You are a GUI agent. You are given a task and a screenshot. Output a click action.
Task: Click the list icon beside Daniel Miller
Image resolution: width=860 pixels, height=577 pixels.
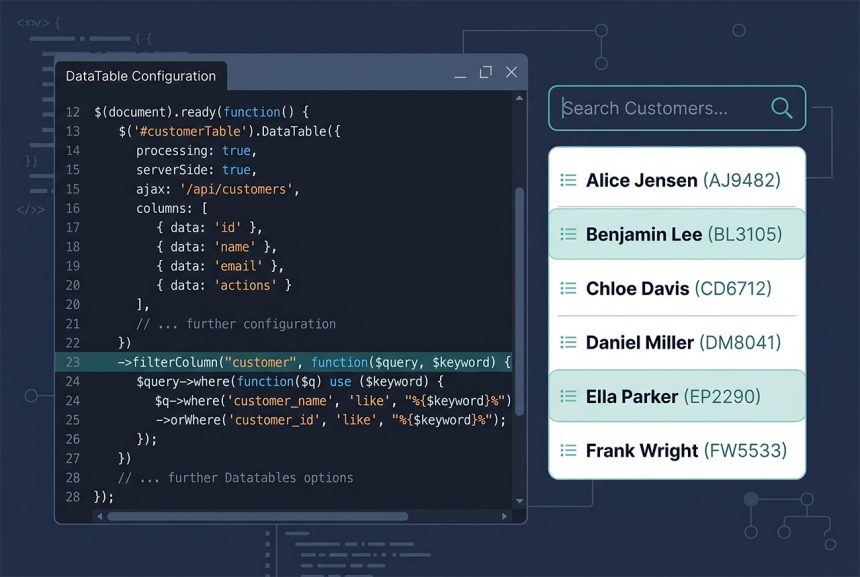[x=568, y=342]
